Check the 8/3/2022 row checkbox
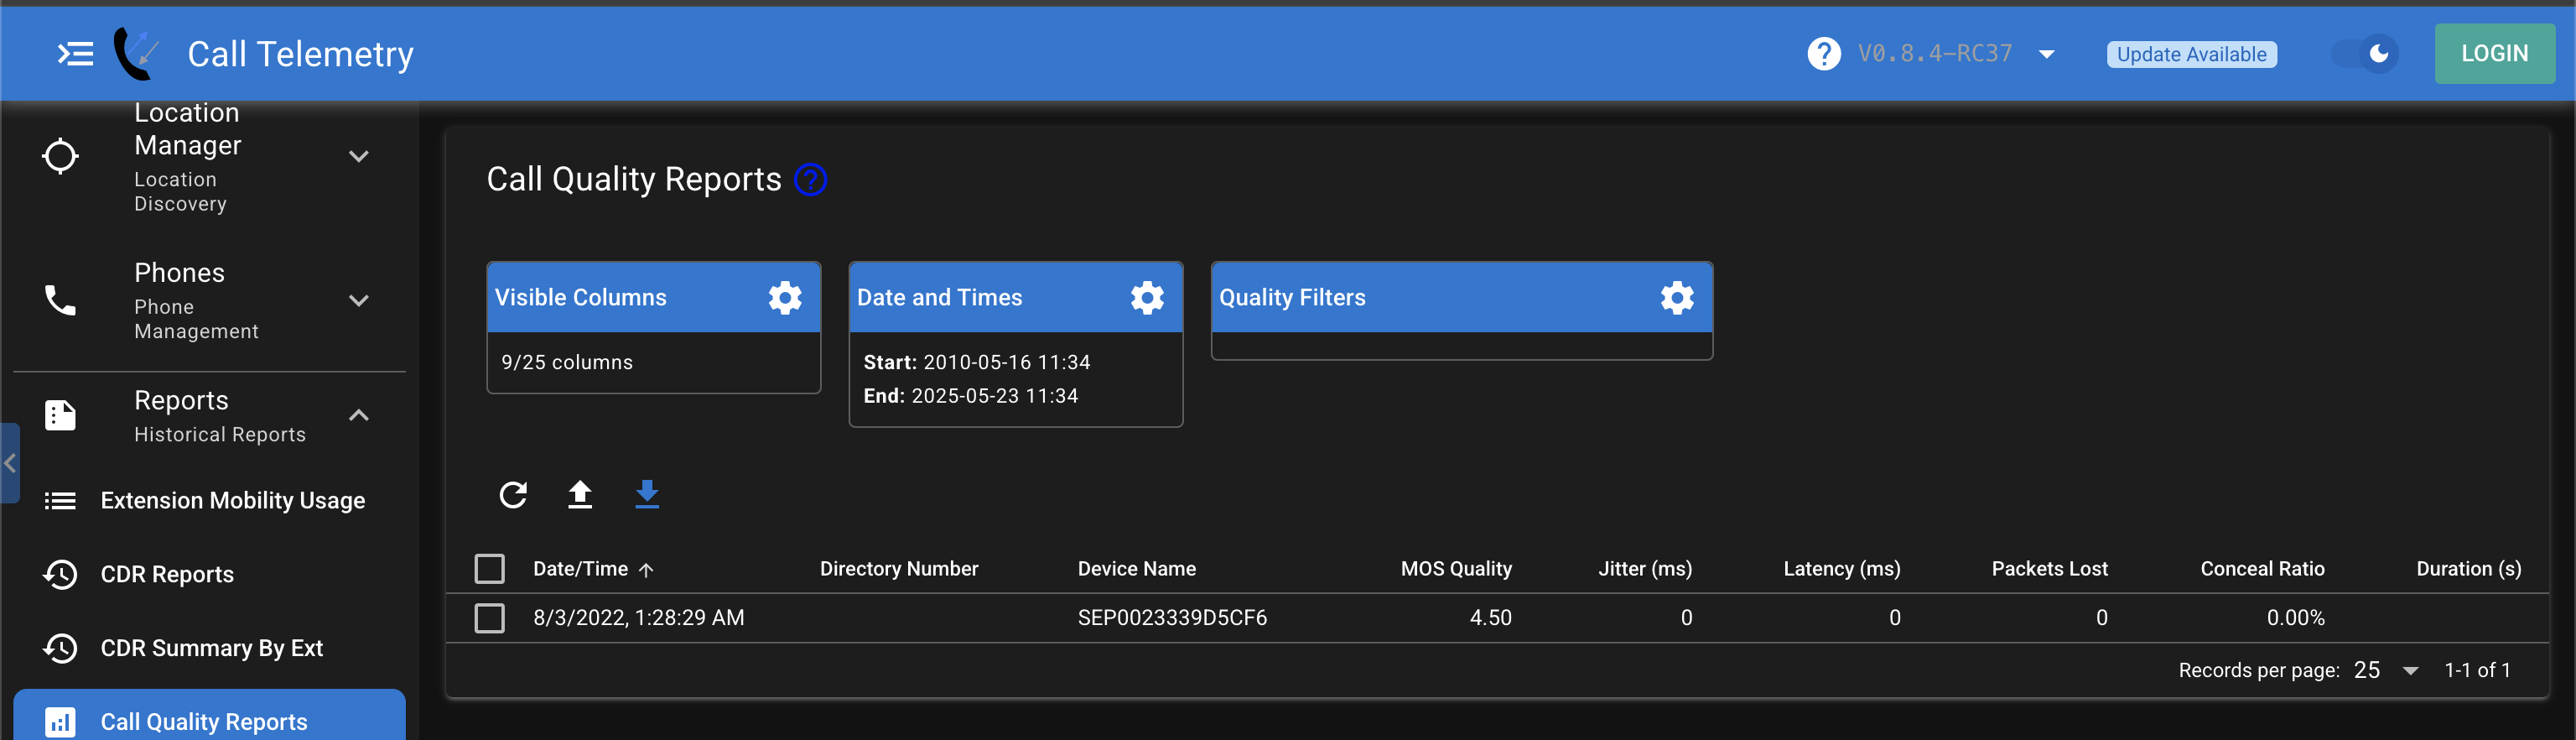2576x740 pixels. click(x=489, y=618)
